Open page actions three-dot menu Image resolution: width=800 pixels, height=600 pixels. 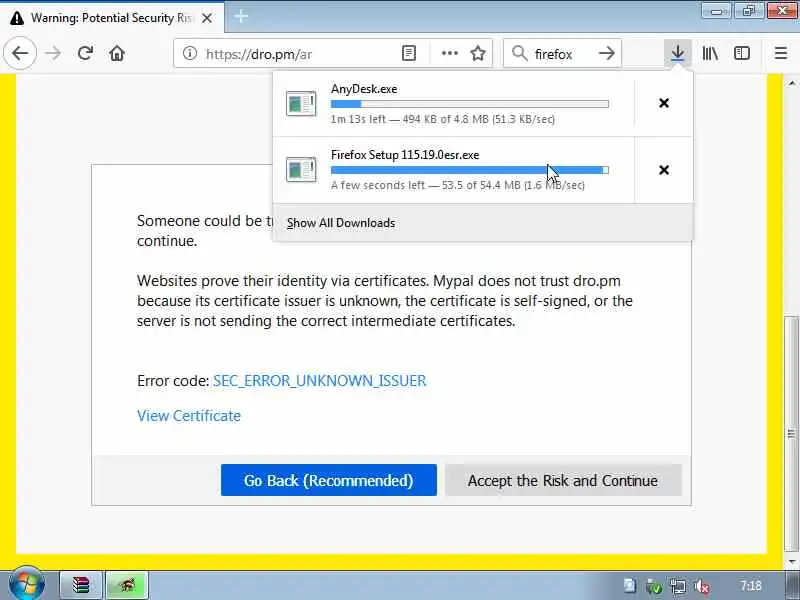(449, 53)
